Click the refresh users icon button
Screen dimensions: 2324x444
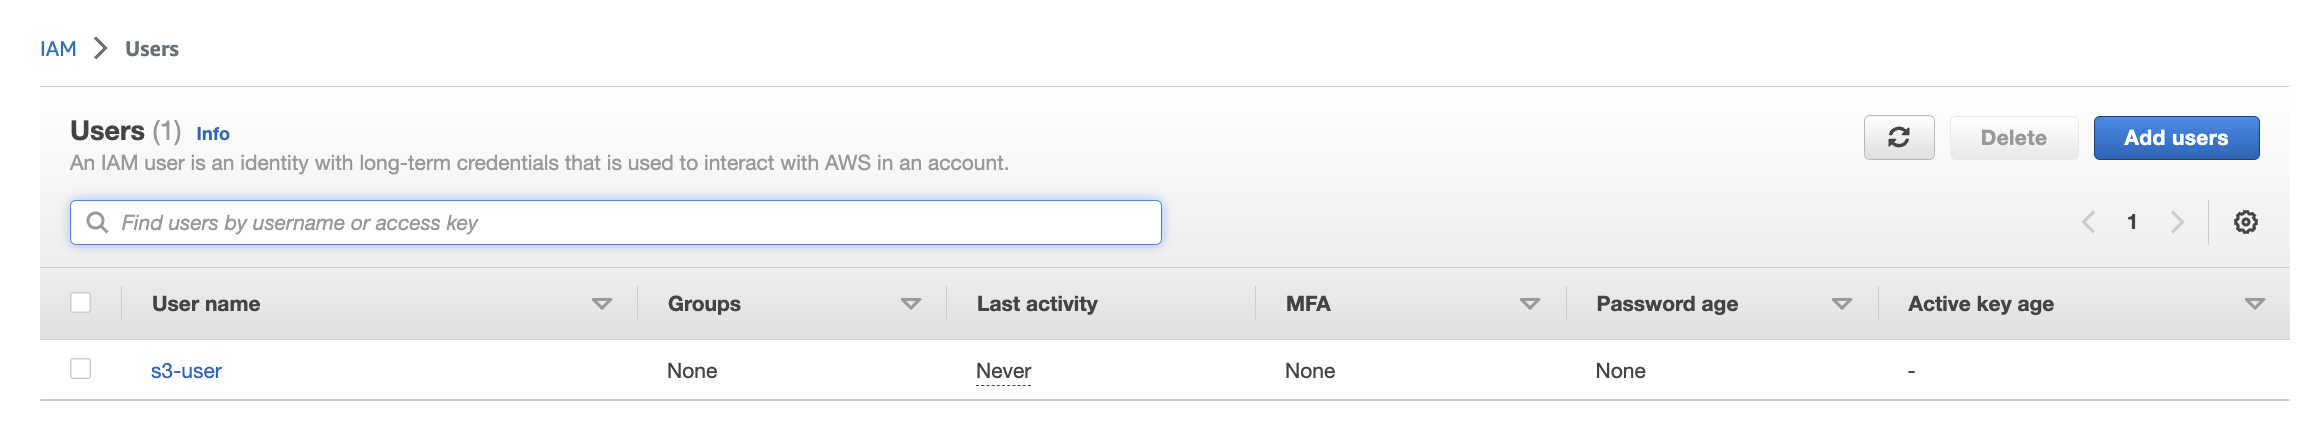pyautogui.click(x=1898, y=138)
